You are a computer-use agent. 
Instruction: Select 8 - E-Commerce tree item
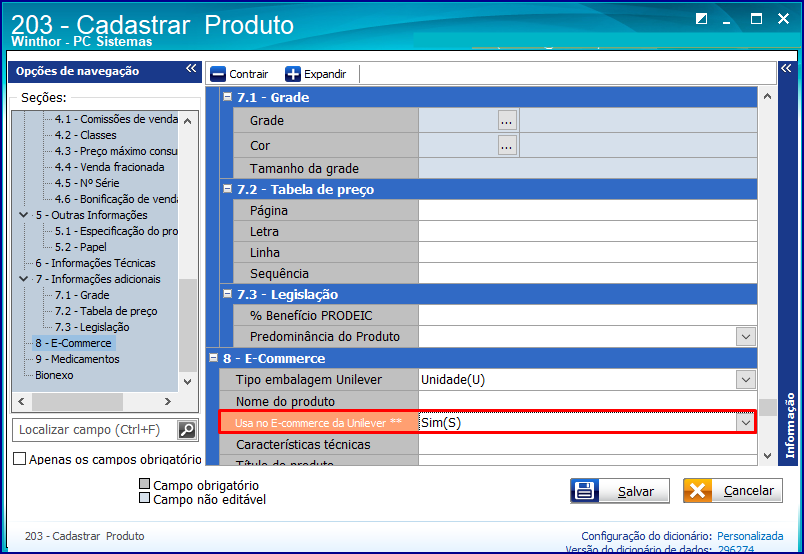click(73, 343)
